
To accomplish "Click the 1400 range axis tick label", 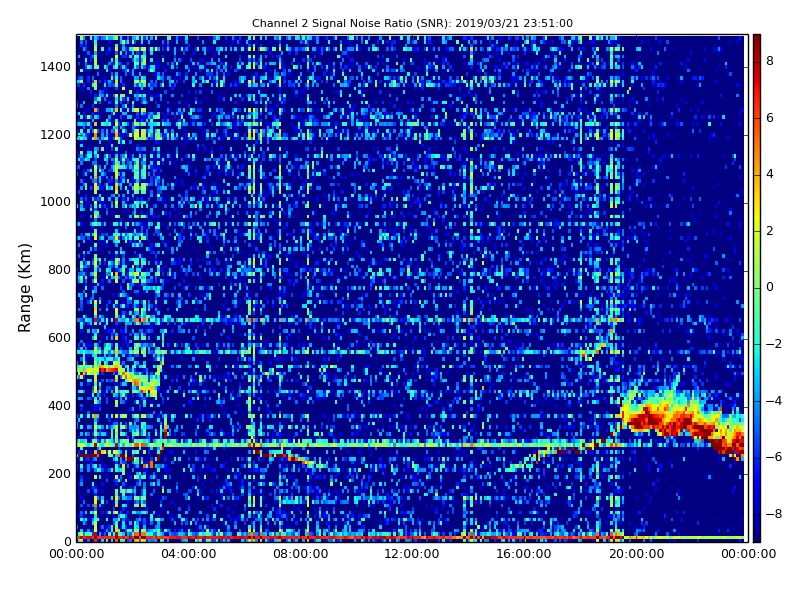I will (56, 67).
